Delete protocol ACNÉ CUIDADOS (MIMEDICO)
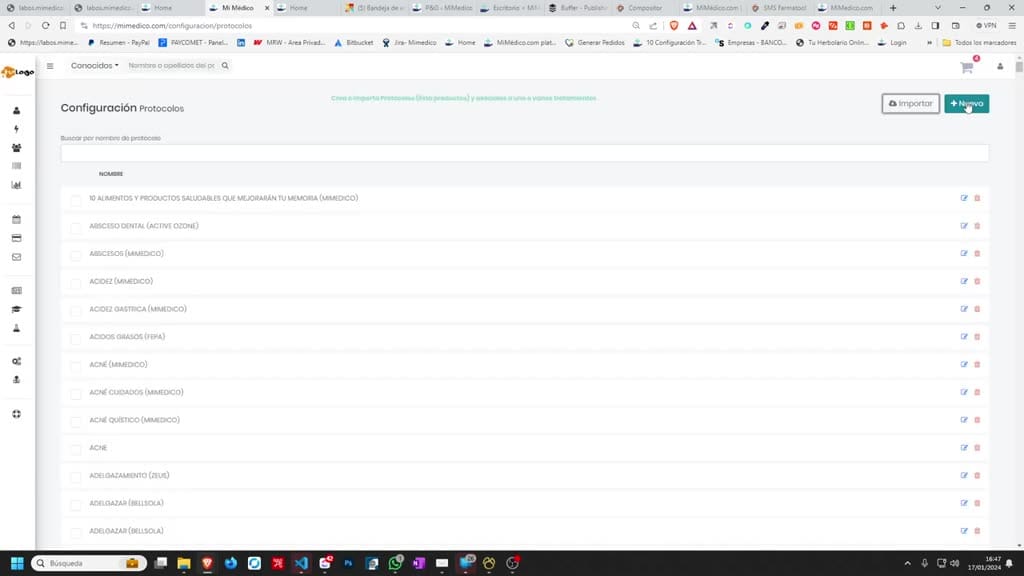Image resolution: width=1024 pixels, height=576 pixels. [x=977, y=392]
